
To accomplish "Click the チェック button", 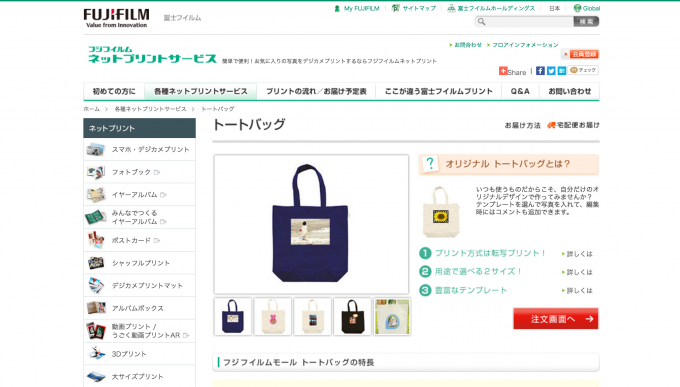I will click(x=583, y=70).
